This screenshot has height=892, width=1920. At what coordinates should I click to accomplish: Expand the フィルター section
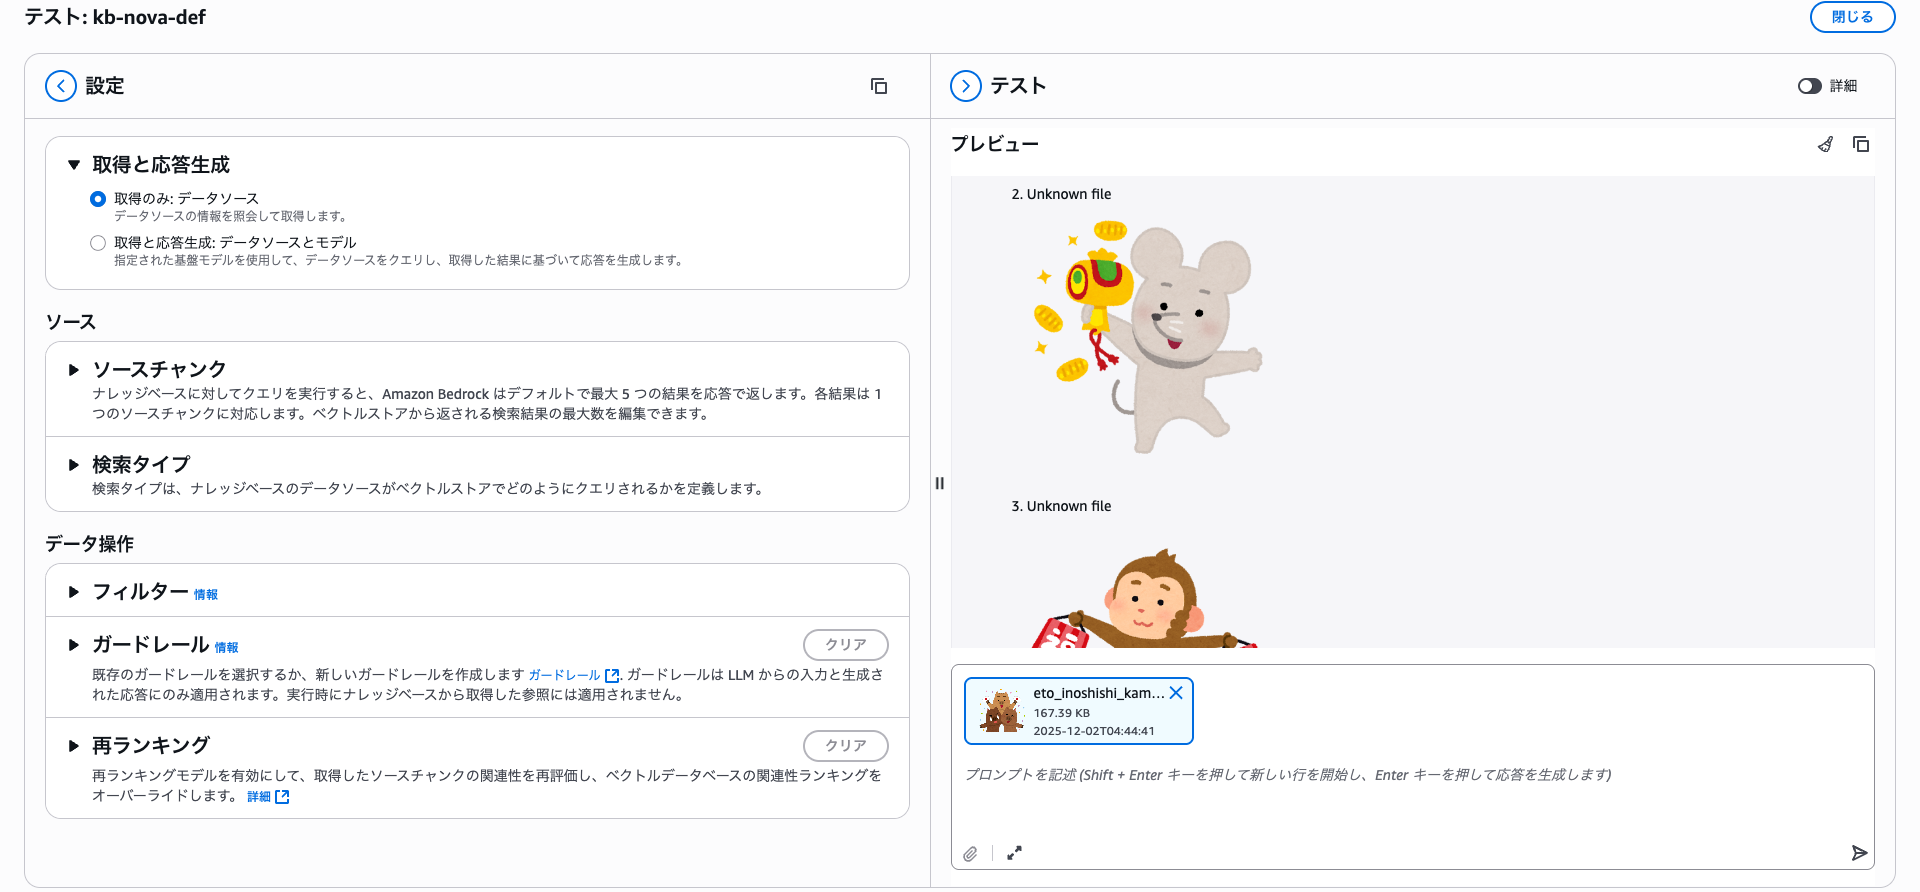click(74, 592)
